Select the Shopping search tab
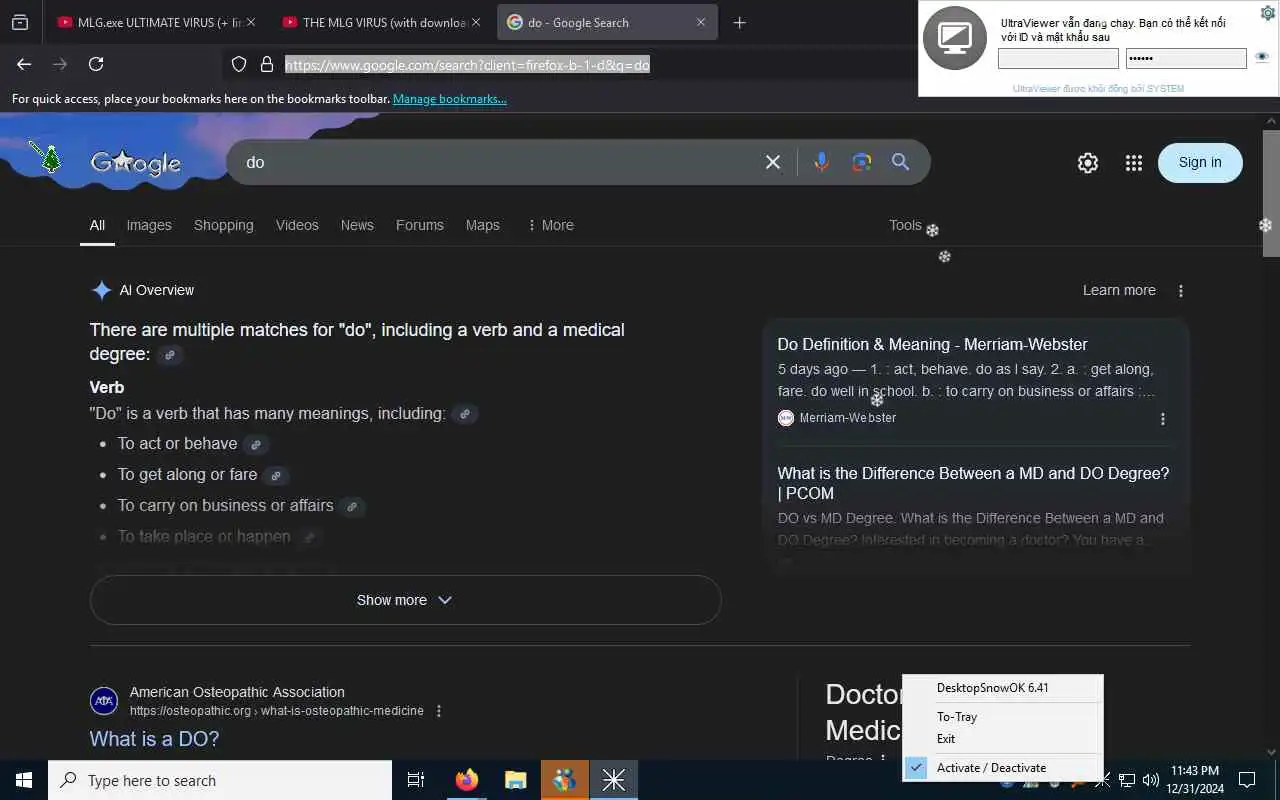 (x=224, y=225)
